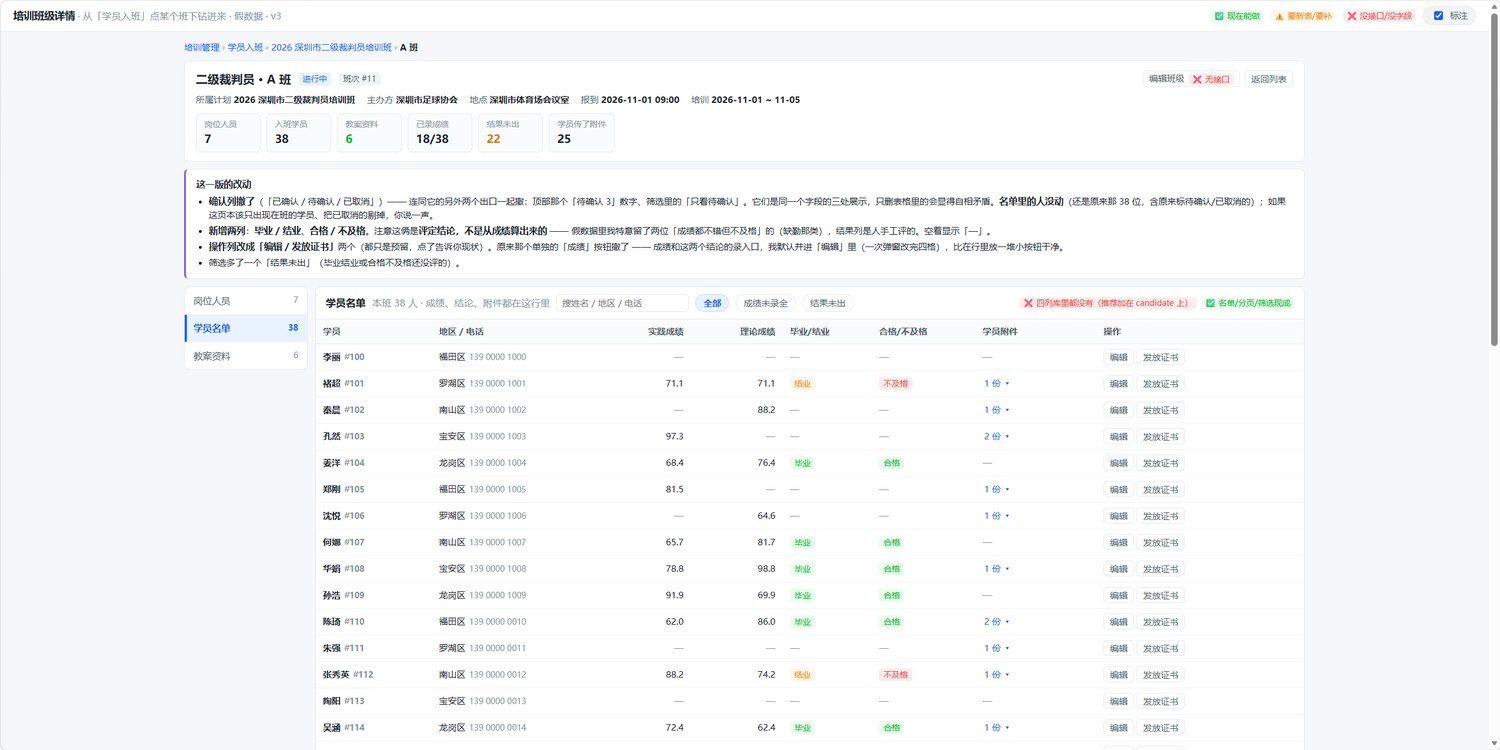The image size is (1500, 750).
Task: Focus the 搜姓名 / 地区 / 电话 search field
Action: (622, 303)
